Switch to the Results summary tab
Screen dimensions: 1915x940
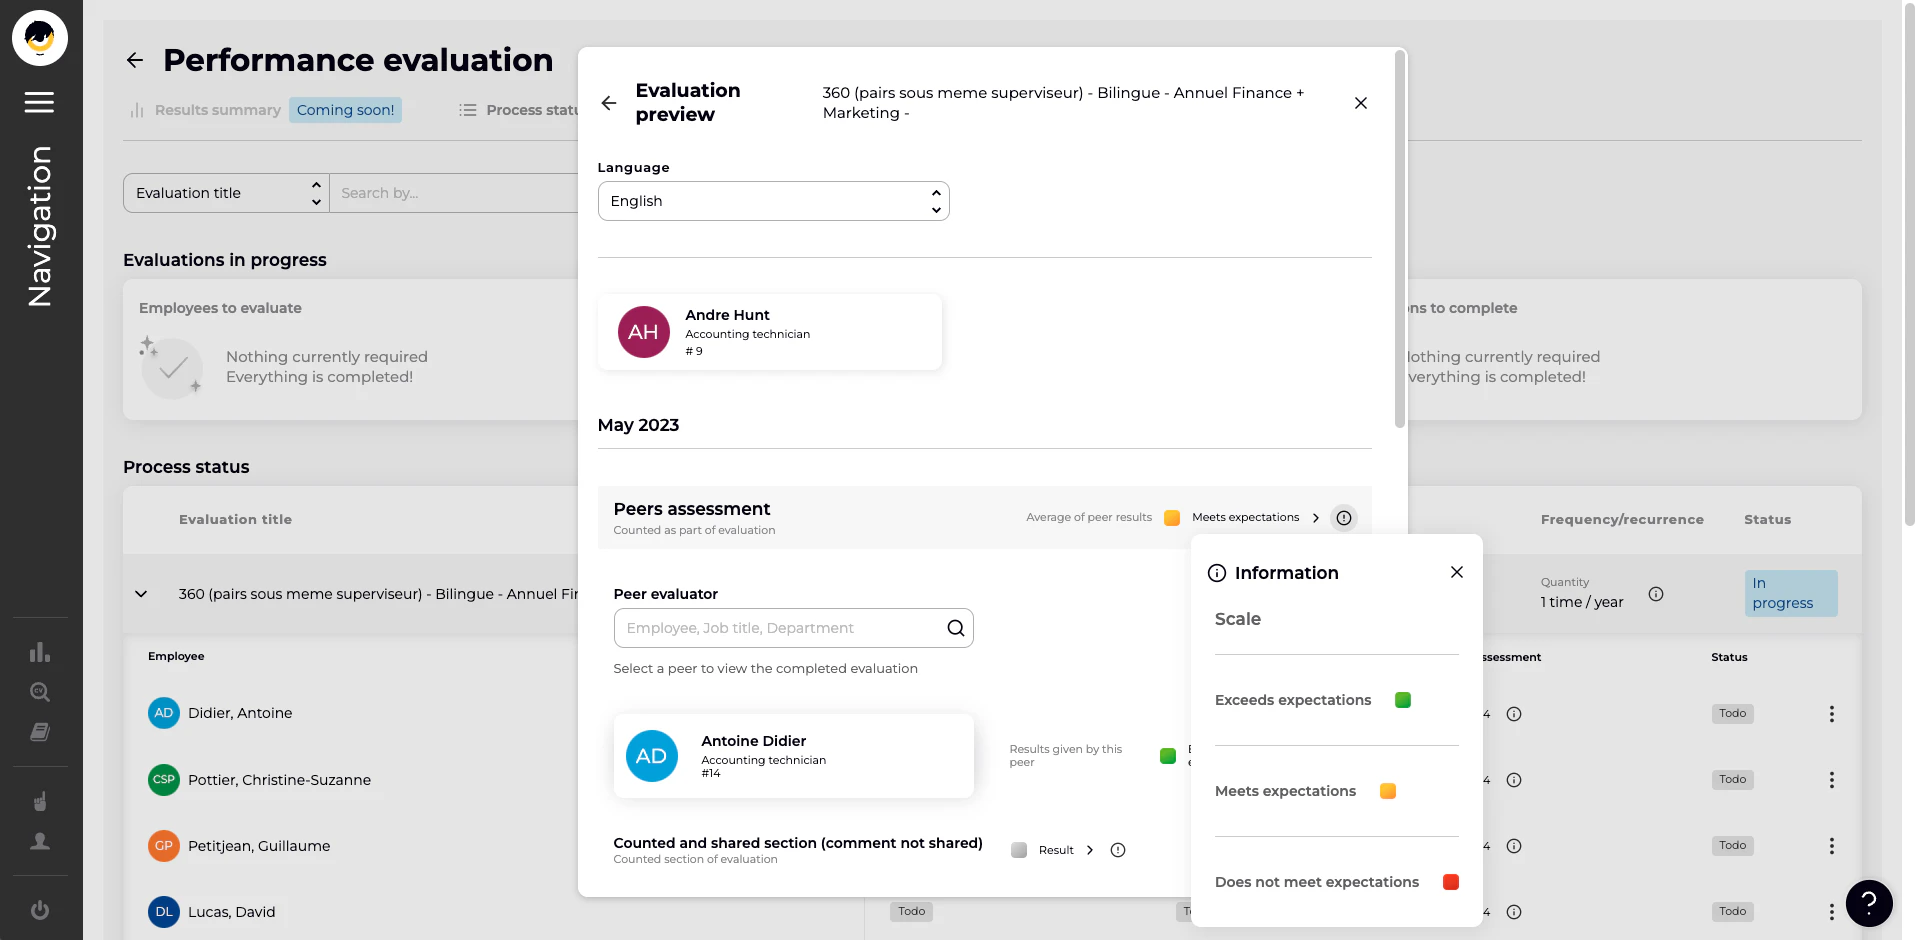pyautogui.click(x=217, y=110)
